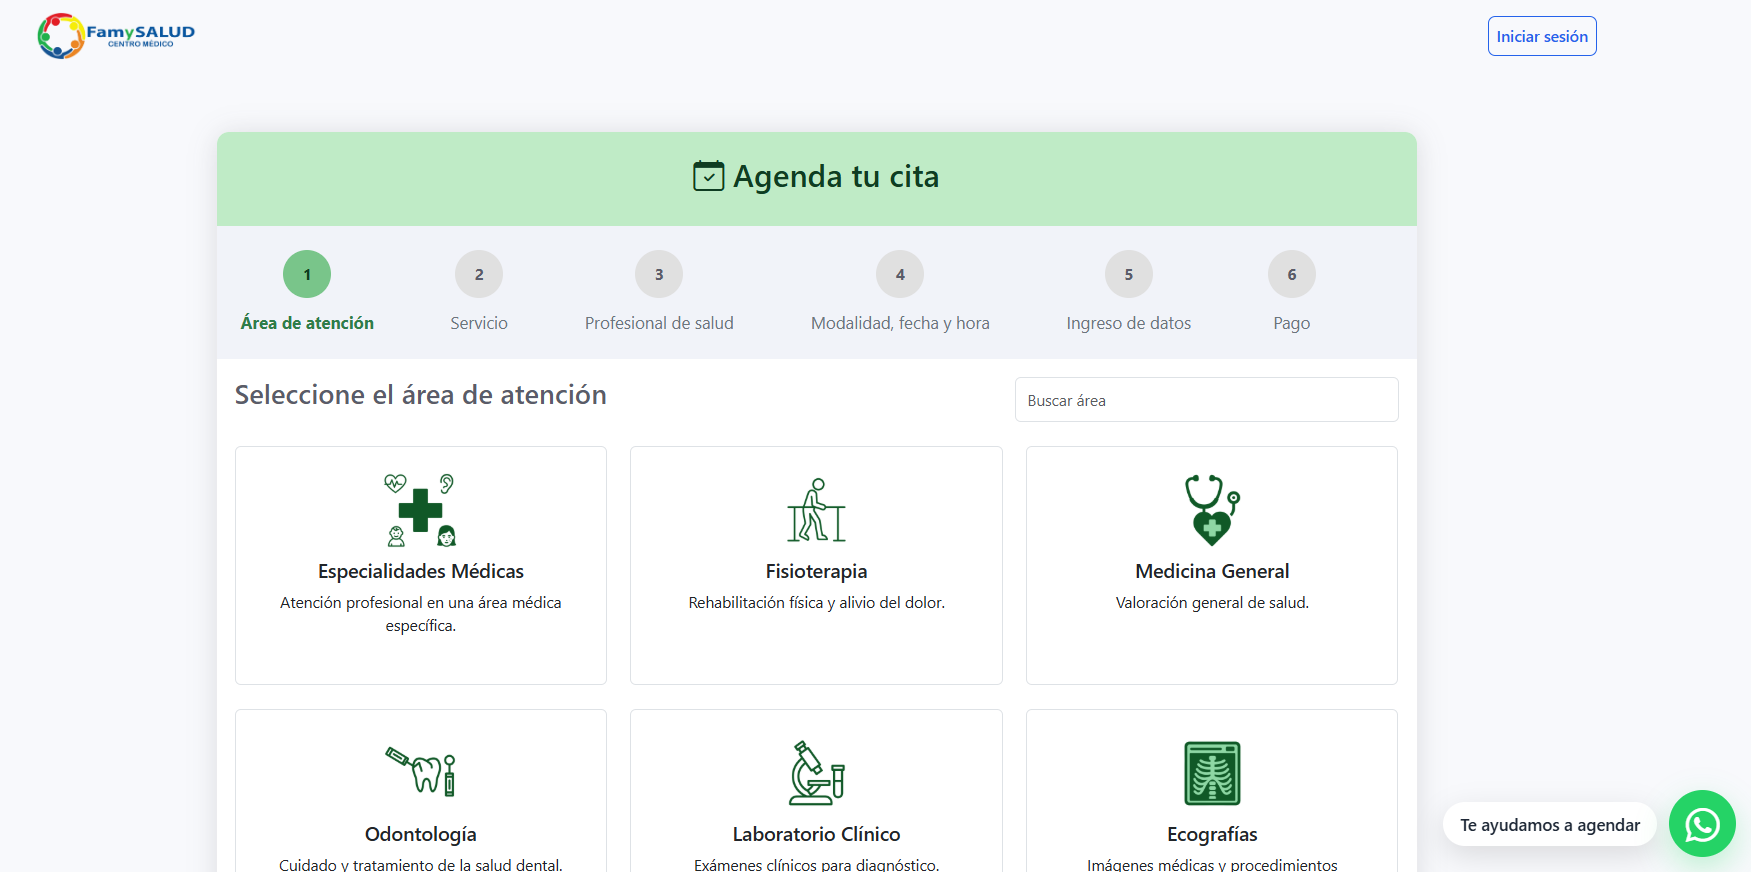Select the Laboratorio Clínico microscope icon
Viewport: 1751px width, 872px height.
click(816, 773)
